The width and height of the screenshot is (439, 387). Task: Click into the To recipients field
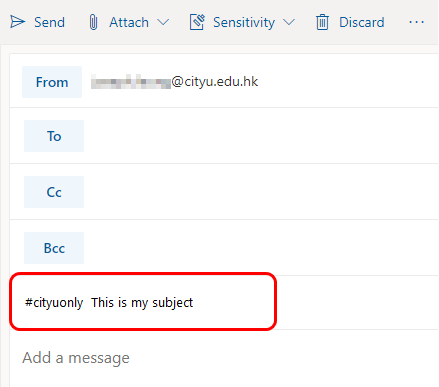pos(261,136)
